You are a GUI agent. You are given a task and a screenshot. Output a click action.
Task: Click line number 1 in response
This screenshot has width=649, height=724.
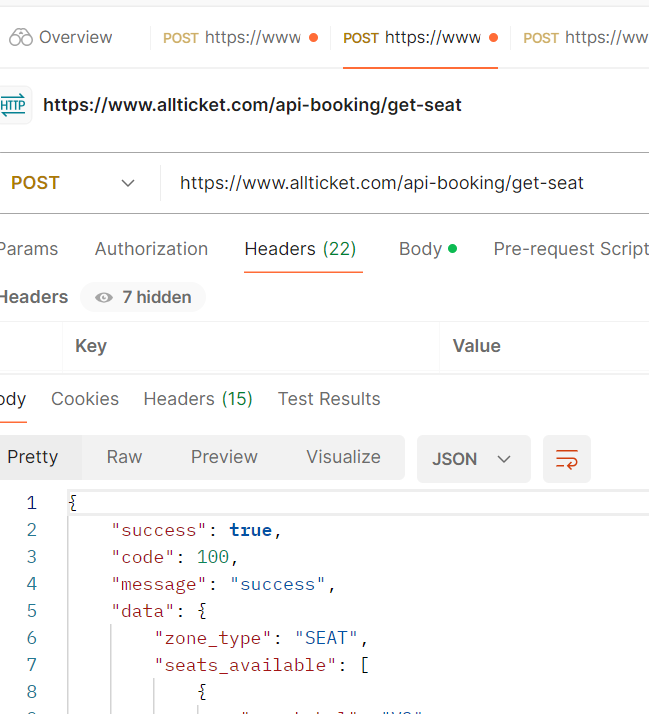pos(31,503)
